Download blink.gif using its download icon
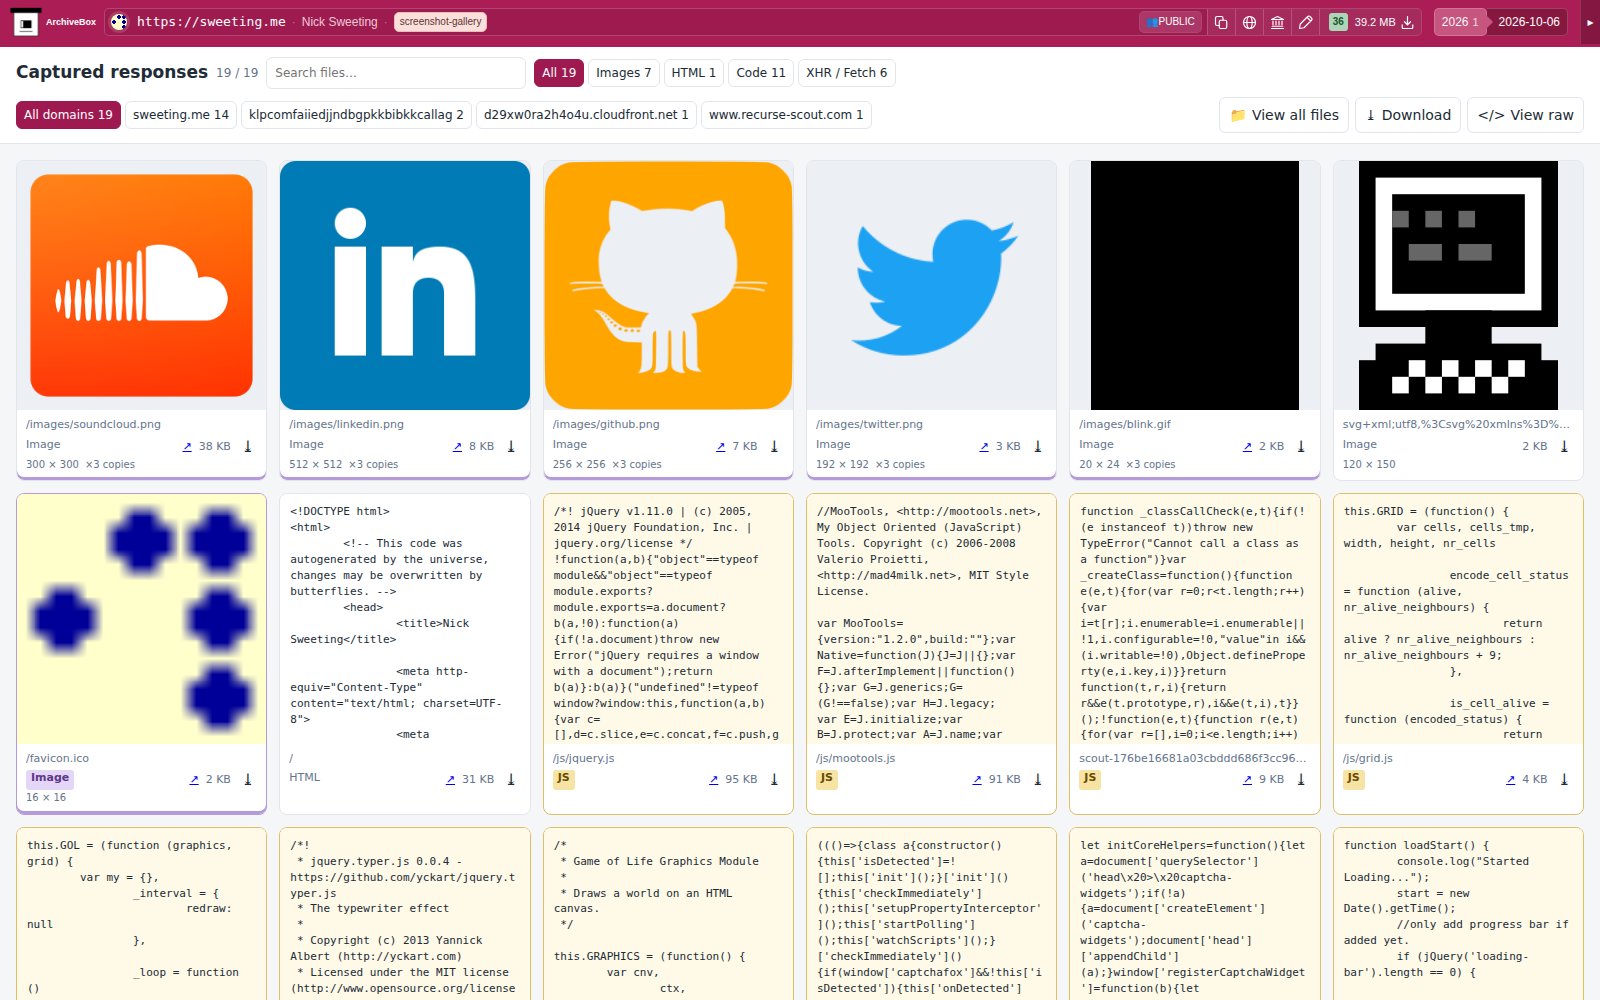This screenshot has width=1600, height=1000. click(x=1301, y=446)
